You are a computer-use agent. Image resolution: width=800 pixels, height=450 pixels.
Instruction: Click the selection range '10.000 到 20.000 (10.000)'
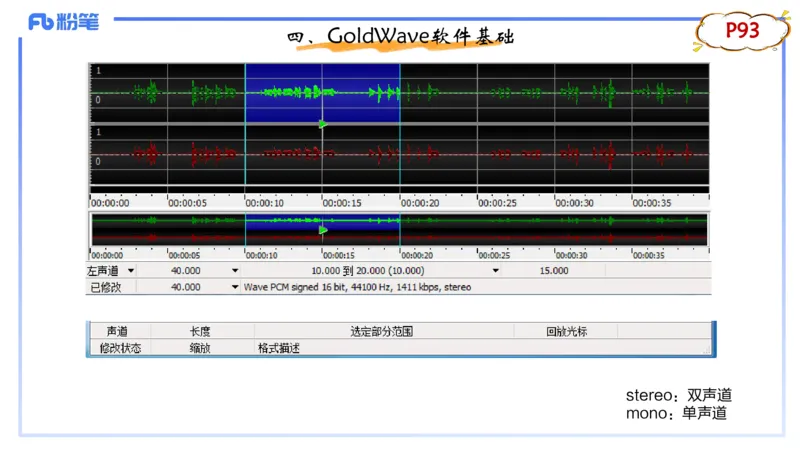(368, 270)
